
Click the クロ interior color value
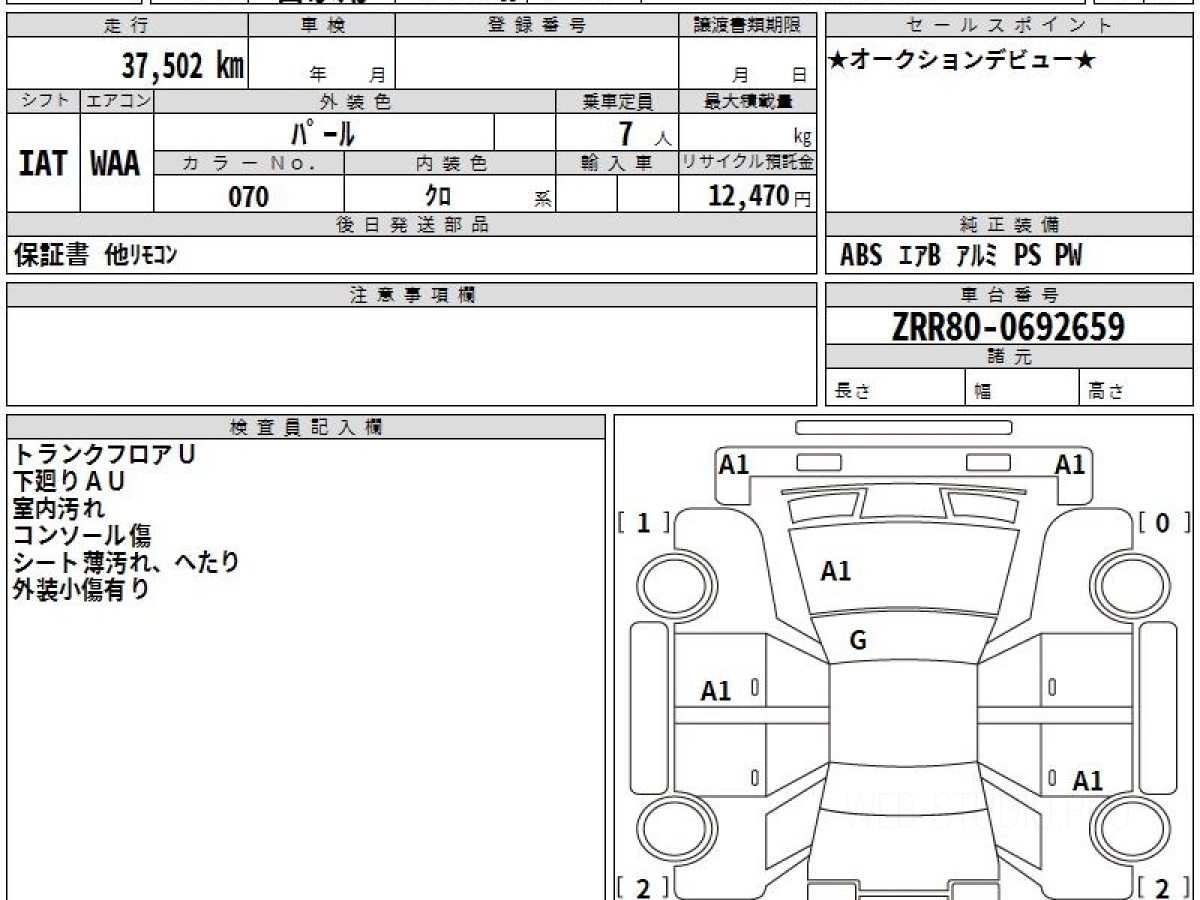click(x=437, y=196)
